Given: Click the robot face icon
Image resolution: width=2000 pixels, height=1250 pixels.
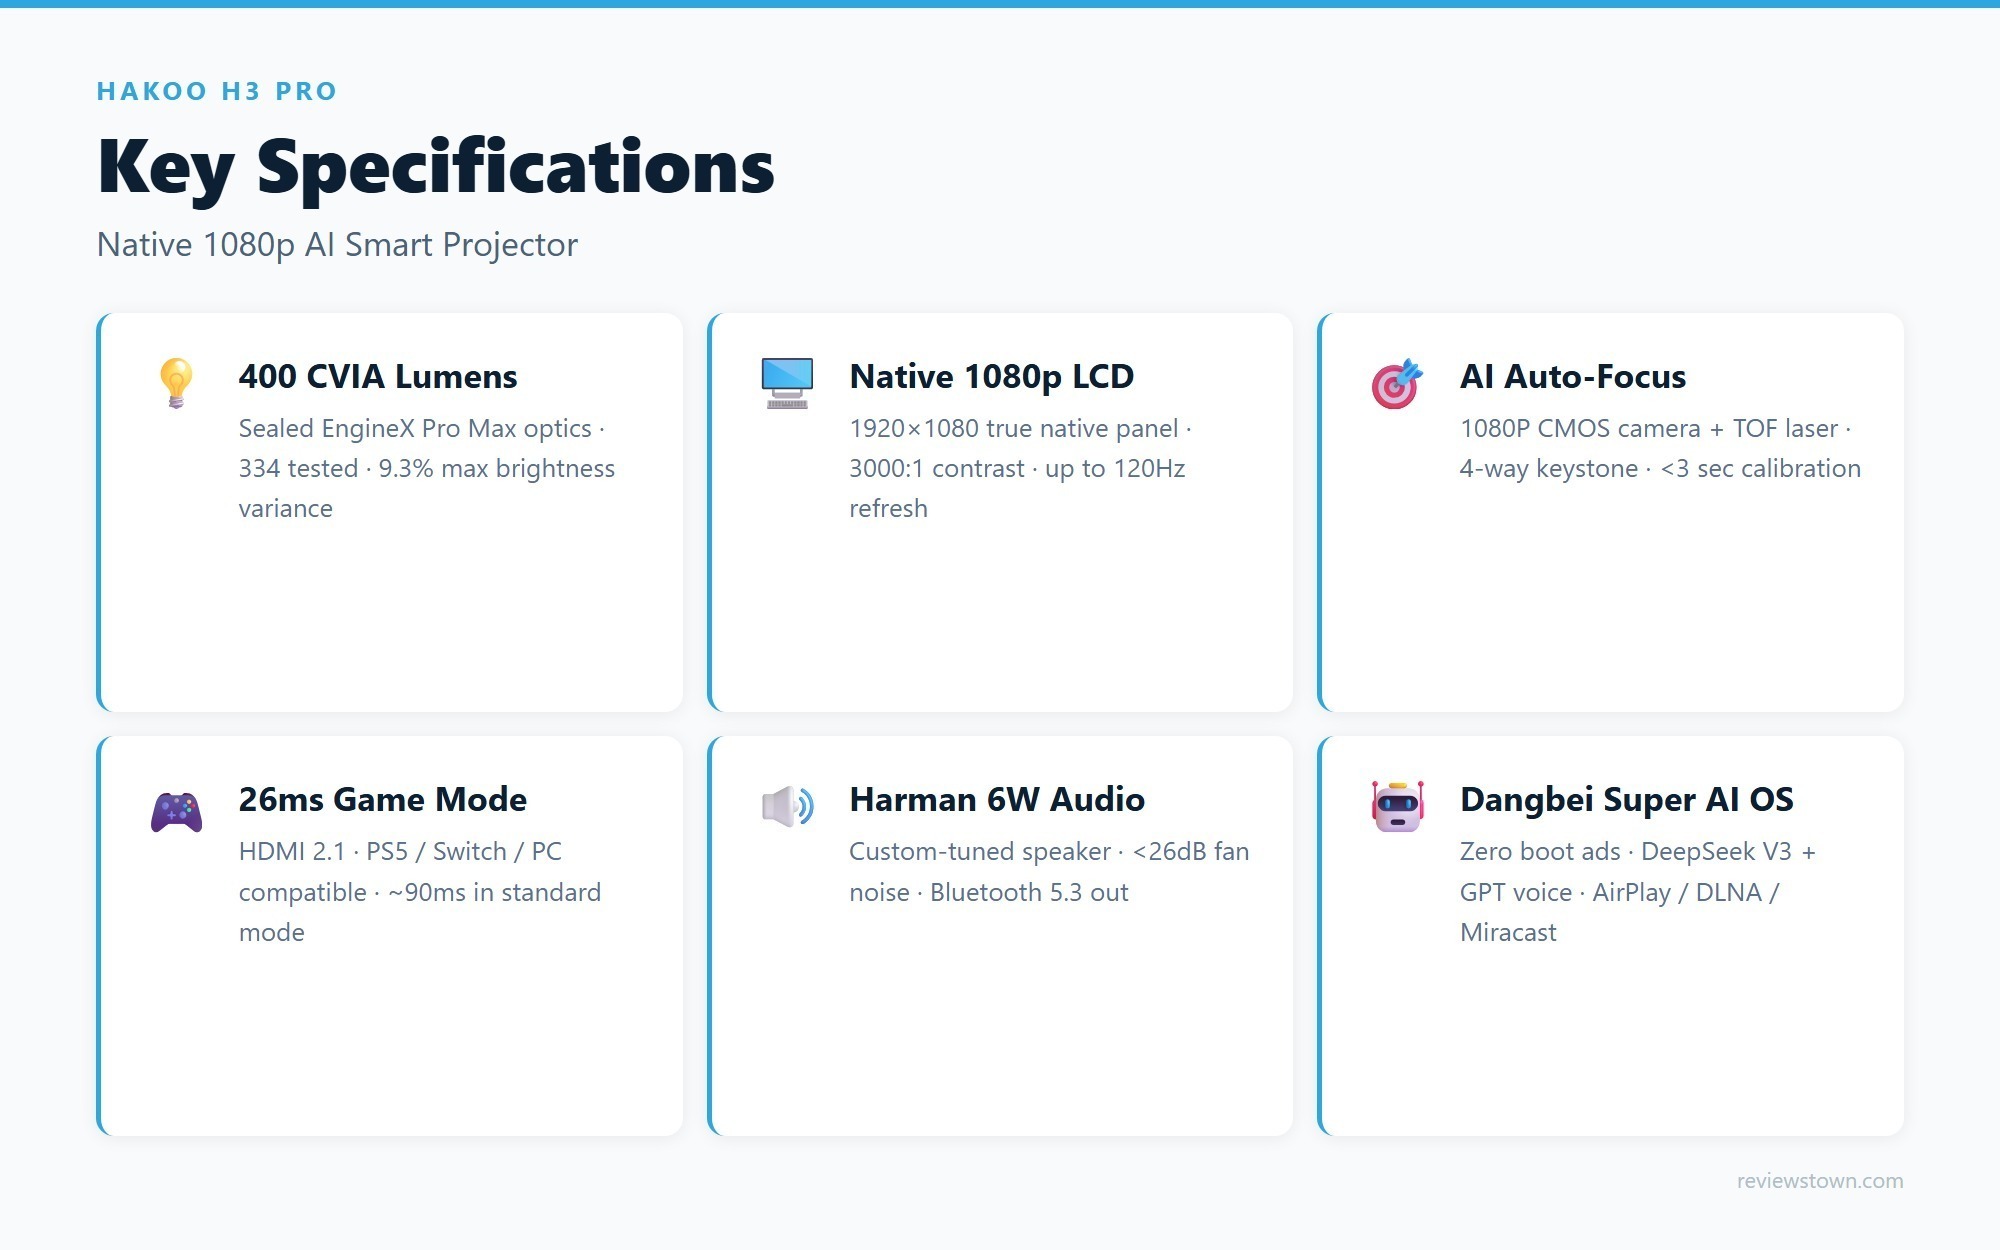Looking at the screenshot, I should point(1397,806).
